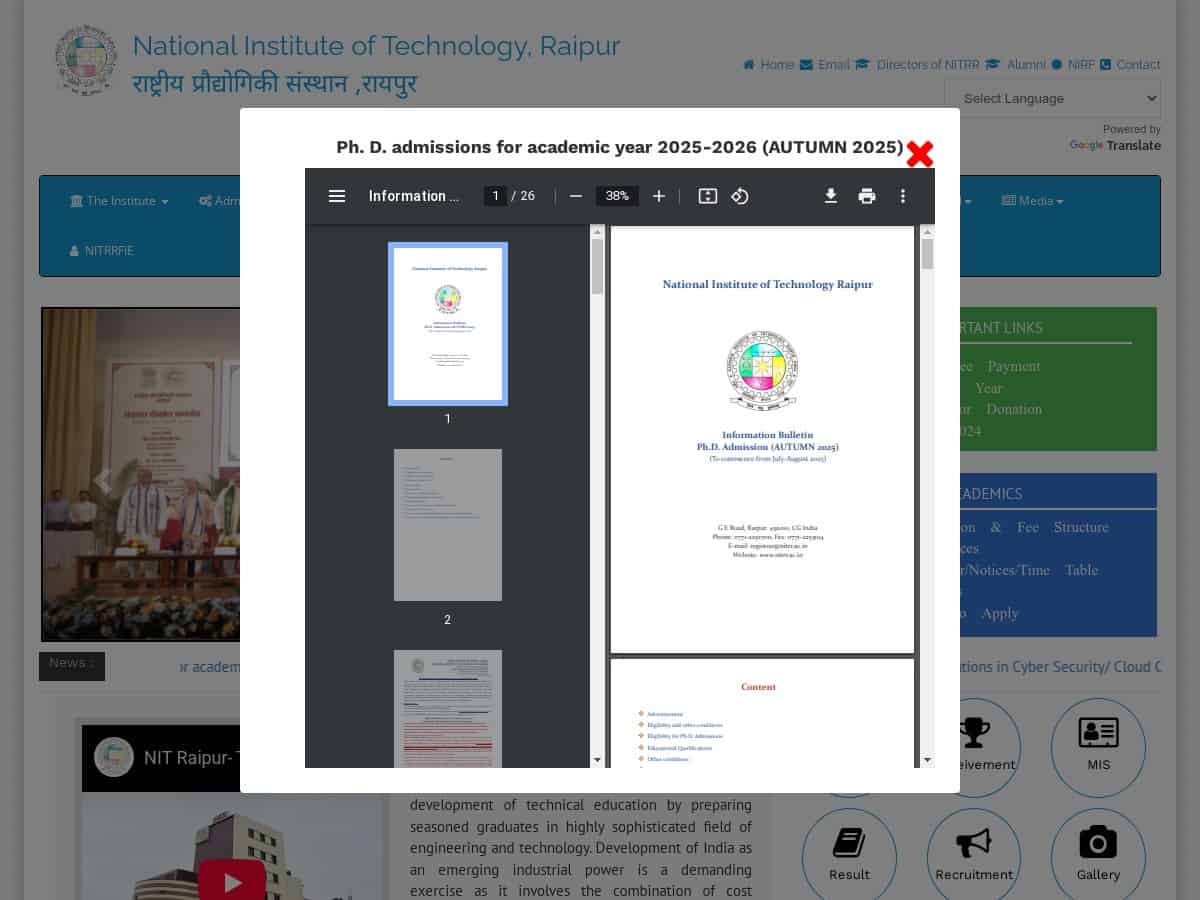Image resolution: width=1200 pixels, height=900 pixels.
Task: Toggle the PDF sidebar menu icon
Action: [337, 196]
